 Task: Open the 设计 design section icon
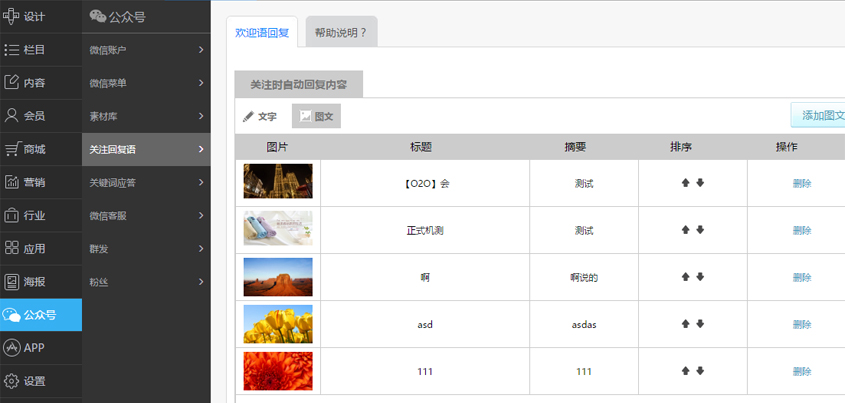[12, 16]
